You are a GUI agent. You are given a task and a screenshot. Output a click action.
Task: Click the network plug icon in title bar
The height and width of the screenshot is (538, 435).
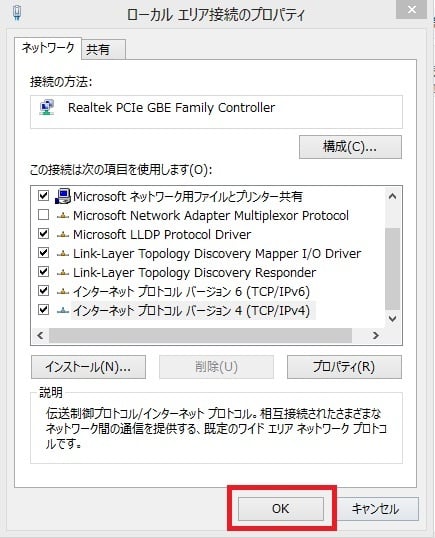click(17, 13)
